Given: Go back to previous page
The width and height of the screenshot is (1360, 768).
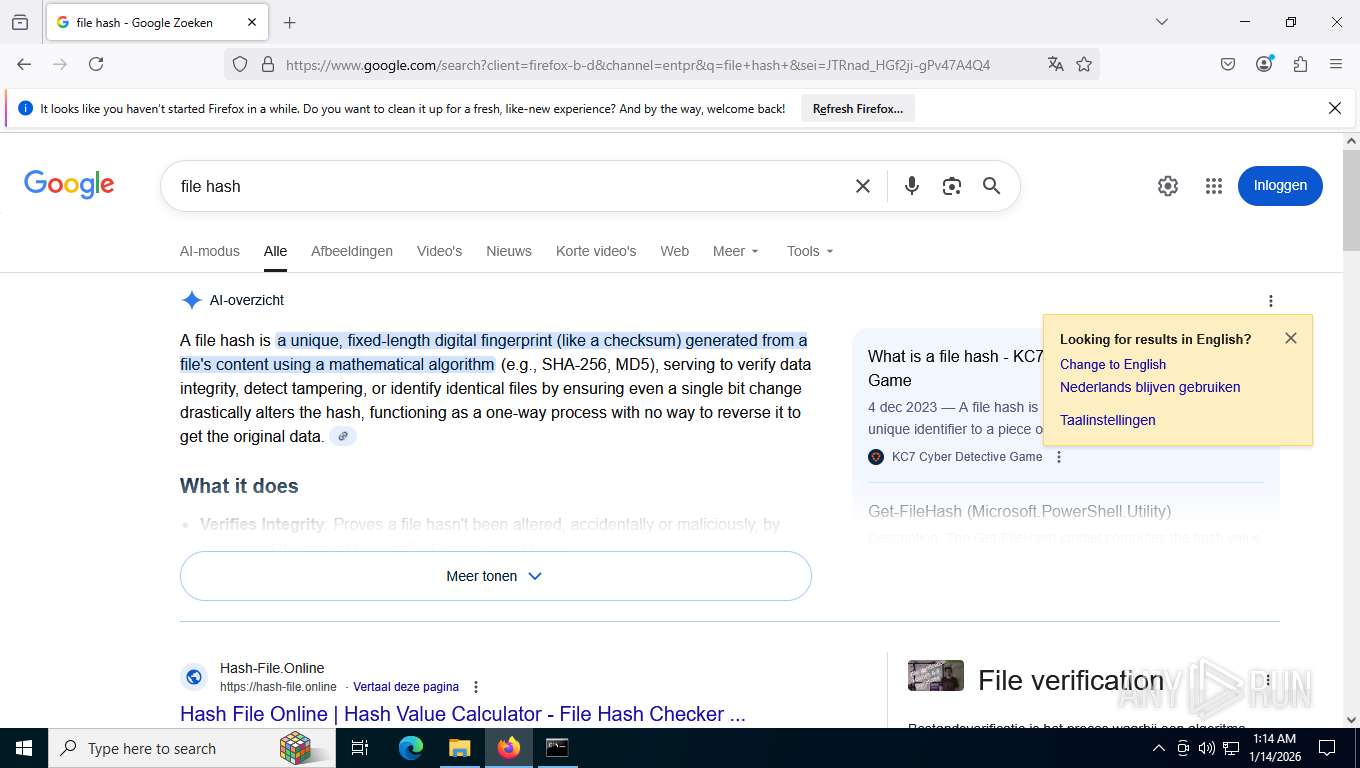Looking at the screenshot, I should 24,64.
